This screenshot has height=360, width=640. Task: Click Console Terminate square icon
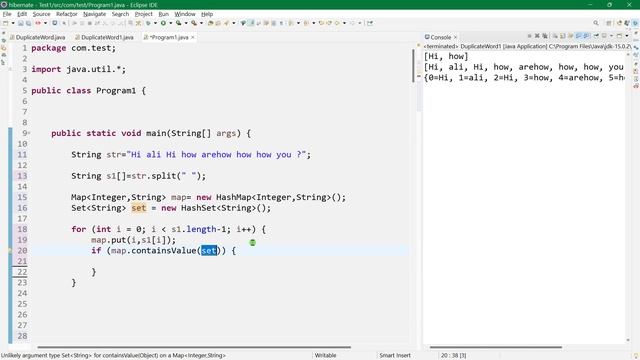point(529,36)
